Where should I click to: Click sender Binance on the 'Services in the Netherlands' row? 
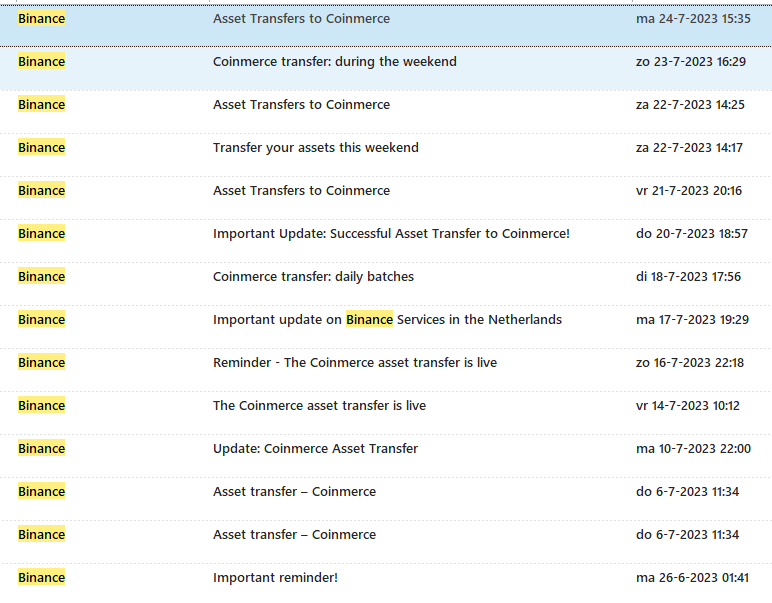(41, 319)
